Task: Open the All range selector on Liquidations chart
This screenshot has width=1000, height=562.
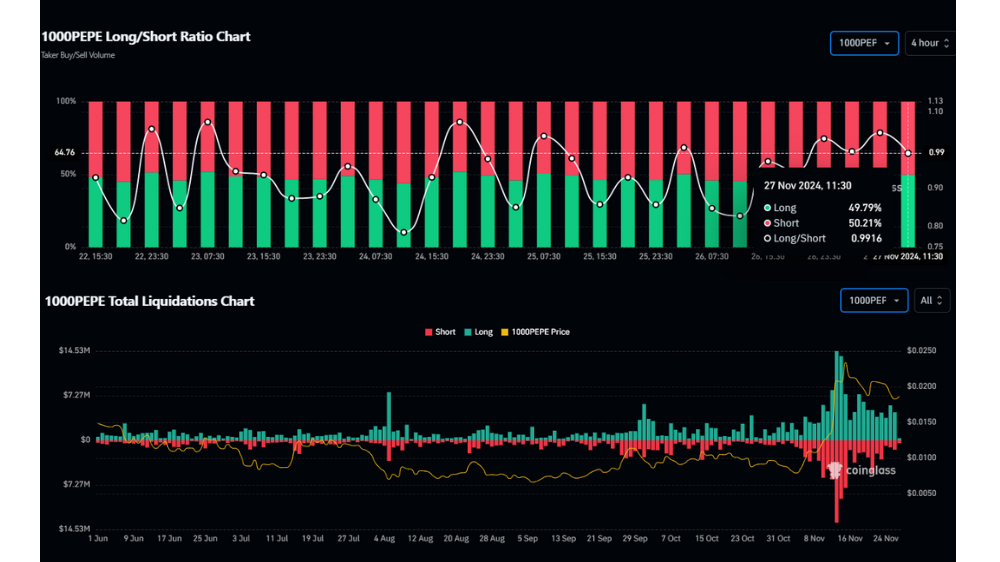Action: pos(932,300)
